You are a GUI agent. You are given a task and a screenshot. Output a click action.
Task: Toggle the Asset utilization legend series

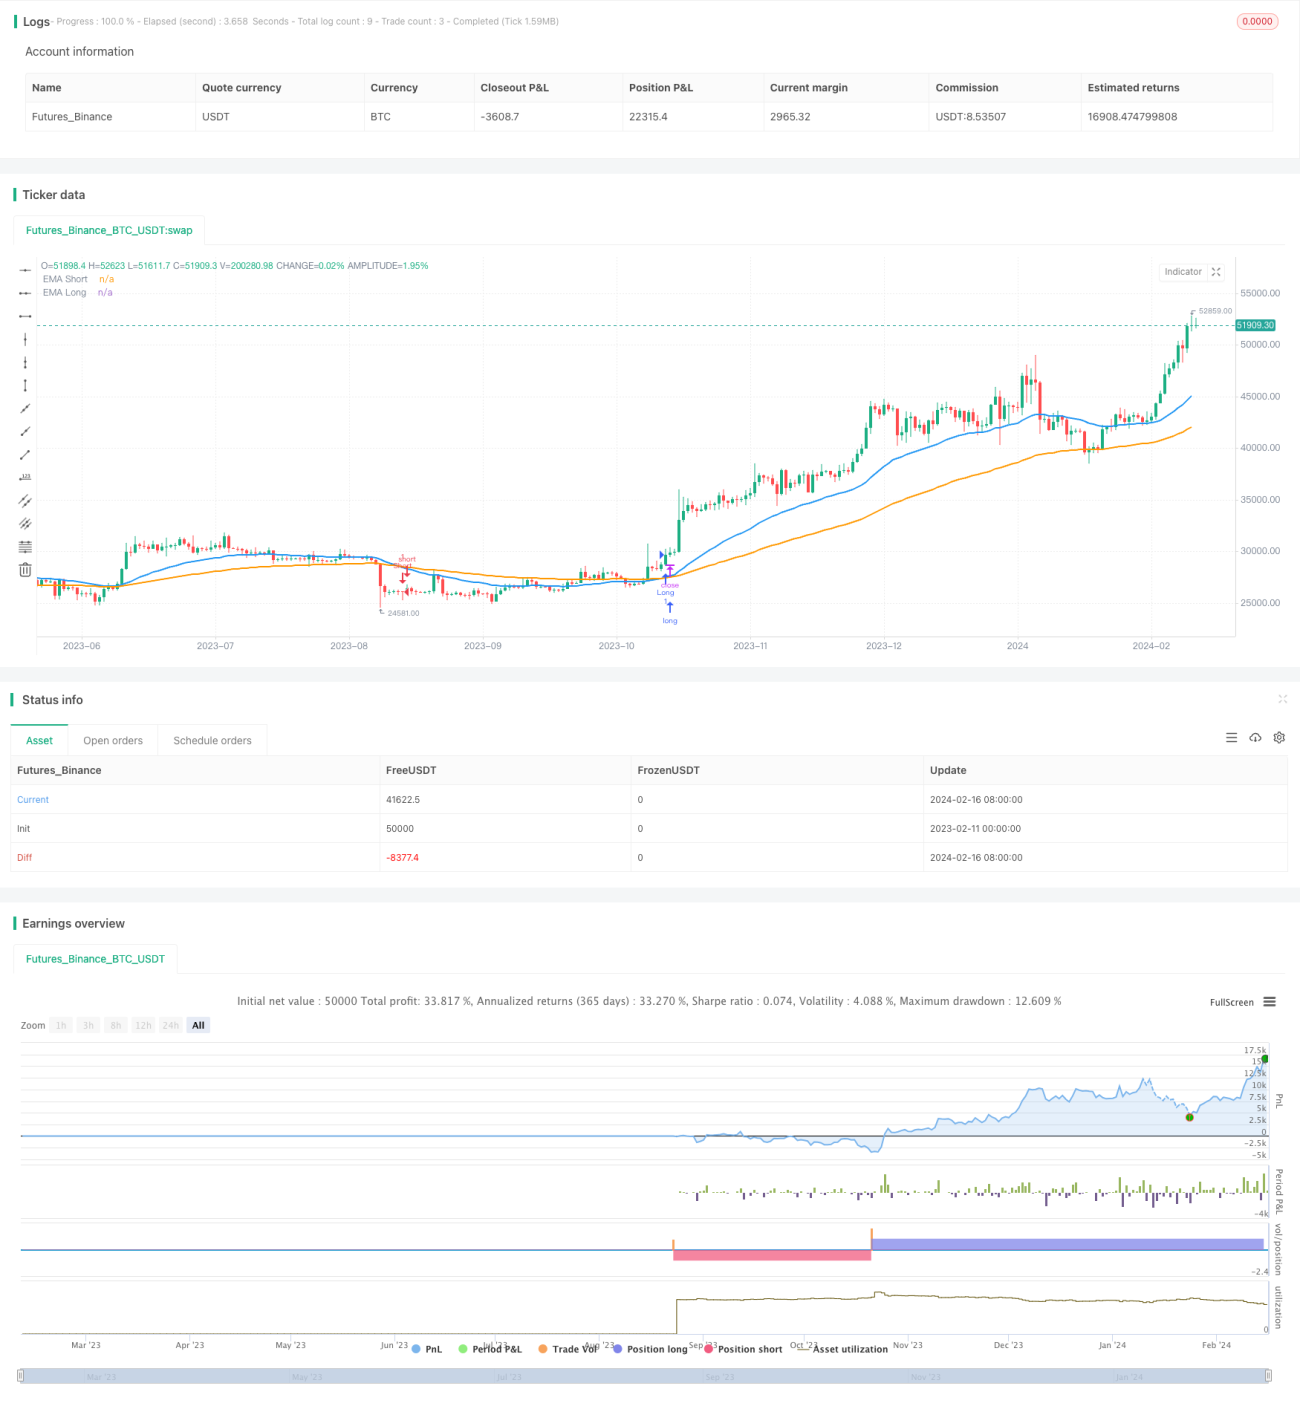(843, 1349)
